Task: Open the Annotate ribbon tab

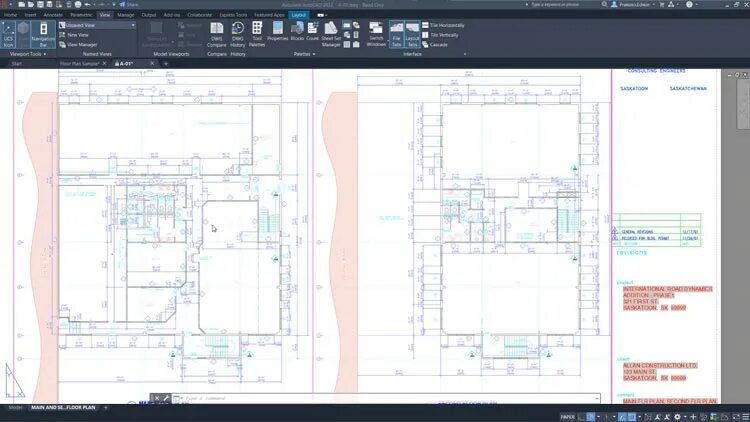Action: [x=53, y=15]
